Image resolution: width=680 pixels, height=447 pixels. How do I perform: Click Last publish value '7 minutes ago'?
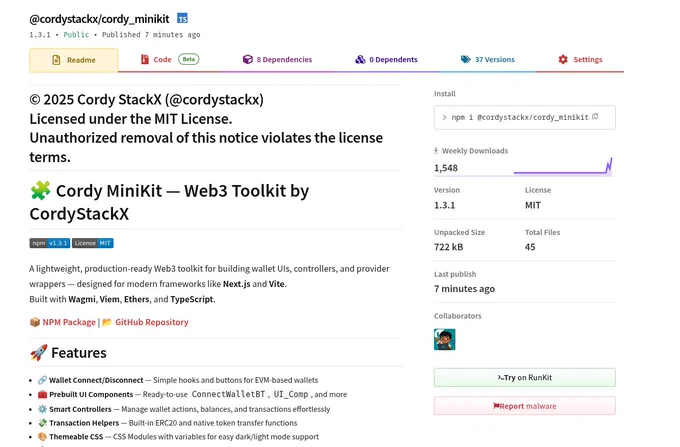(x=464, y=289)
